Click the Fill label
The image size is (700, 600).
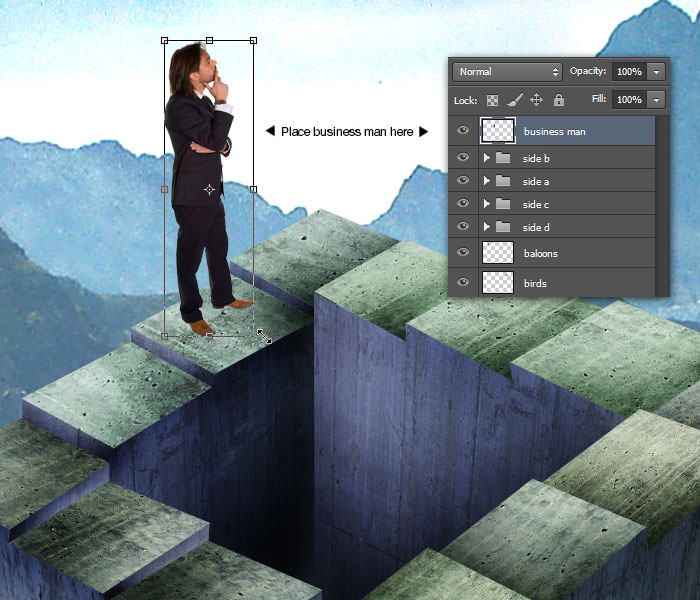tap(599, 99)
